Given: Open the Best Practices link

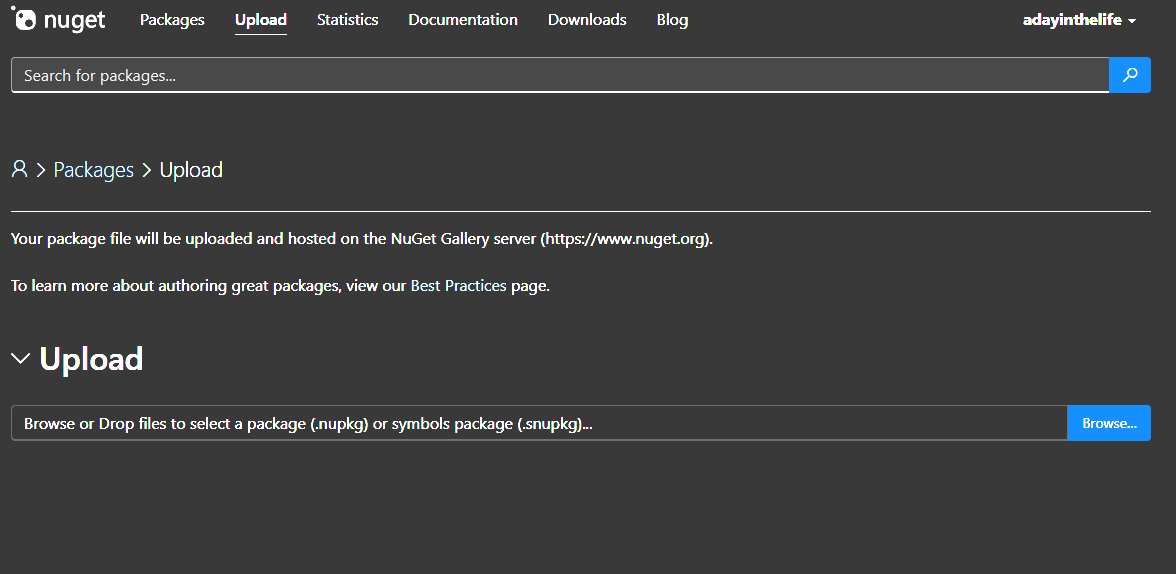Looking at the screenshot, I should click(458, 286).
